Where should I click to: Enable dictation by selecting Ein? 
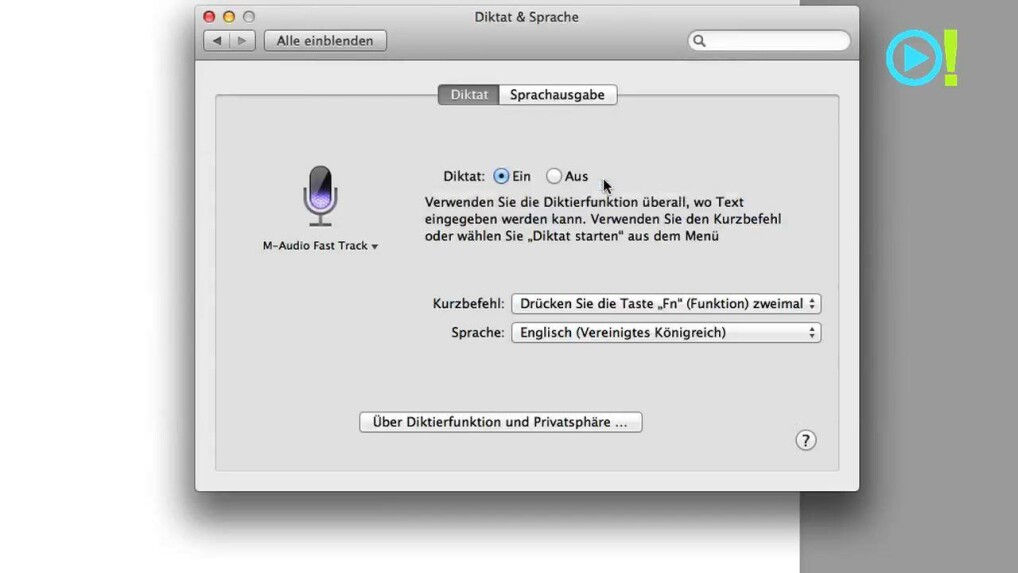coord(502,176)
